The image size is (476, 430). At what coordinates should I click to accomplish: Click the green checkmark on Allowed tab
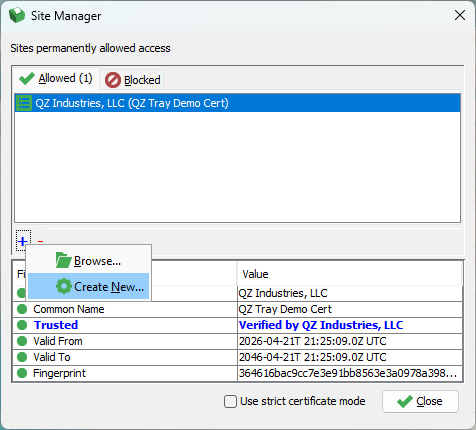(x=27, y=79)
